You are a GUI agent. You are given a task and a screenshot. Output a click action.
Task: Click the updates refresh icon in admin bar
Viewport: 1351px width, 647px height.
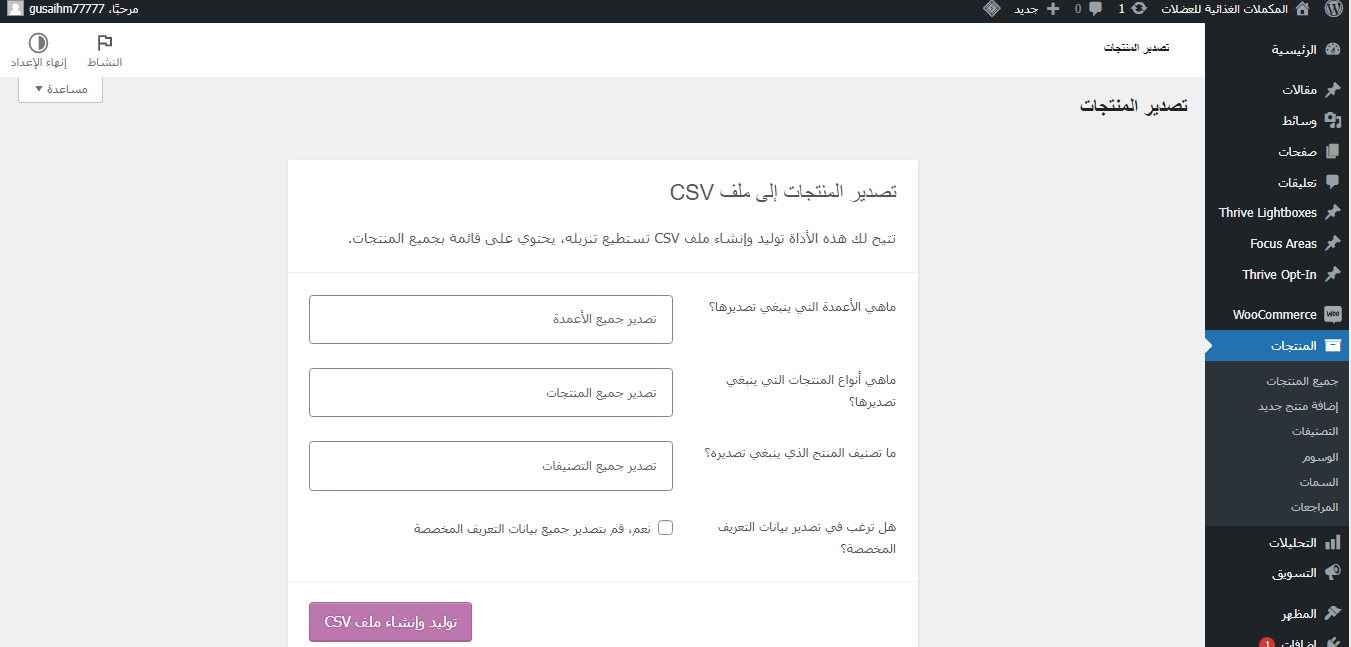pyautogui.click(x=1138, y=9)
